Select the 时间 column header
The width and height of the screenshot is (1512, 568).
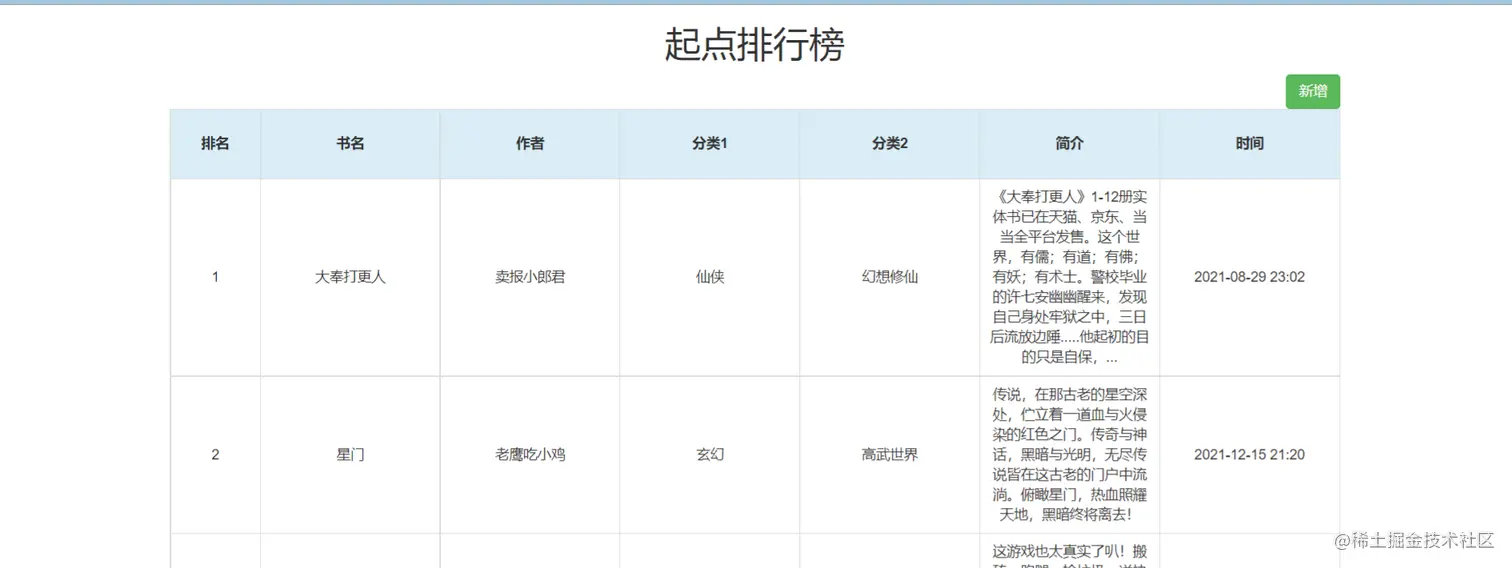1249,144
